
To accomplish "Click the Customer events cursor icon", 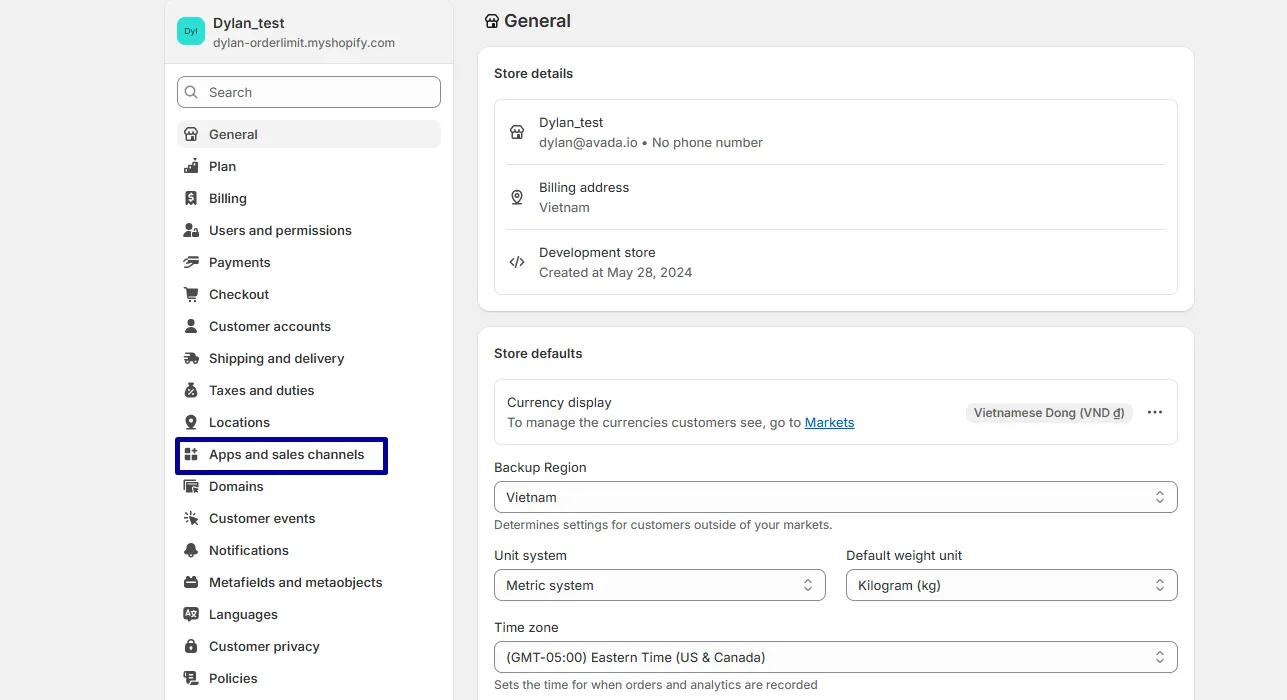I will coord(191,518).
